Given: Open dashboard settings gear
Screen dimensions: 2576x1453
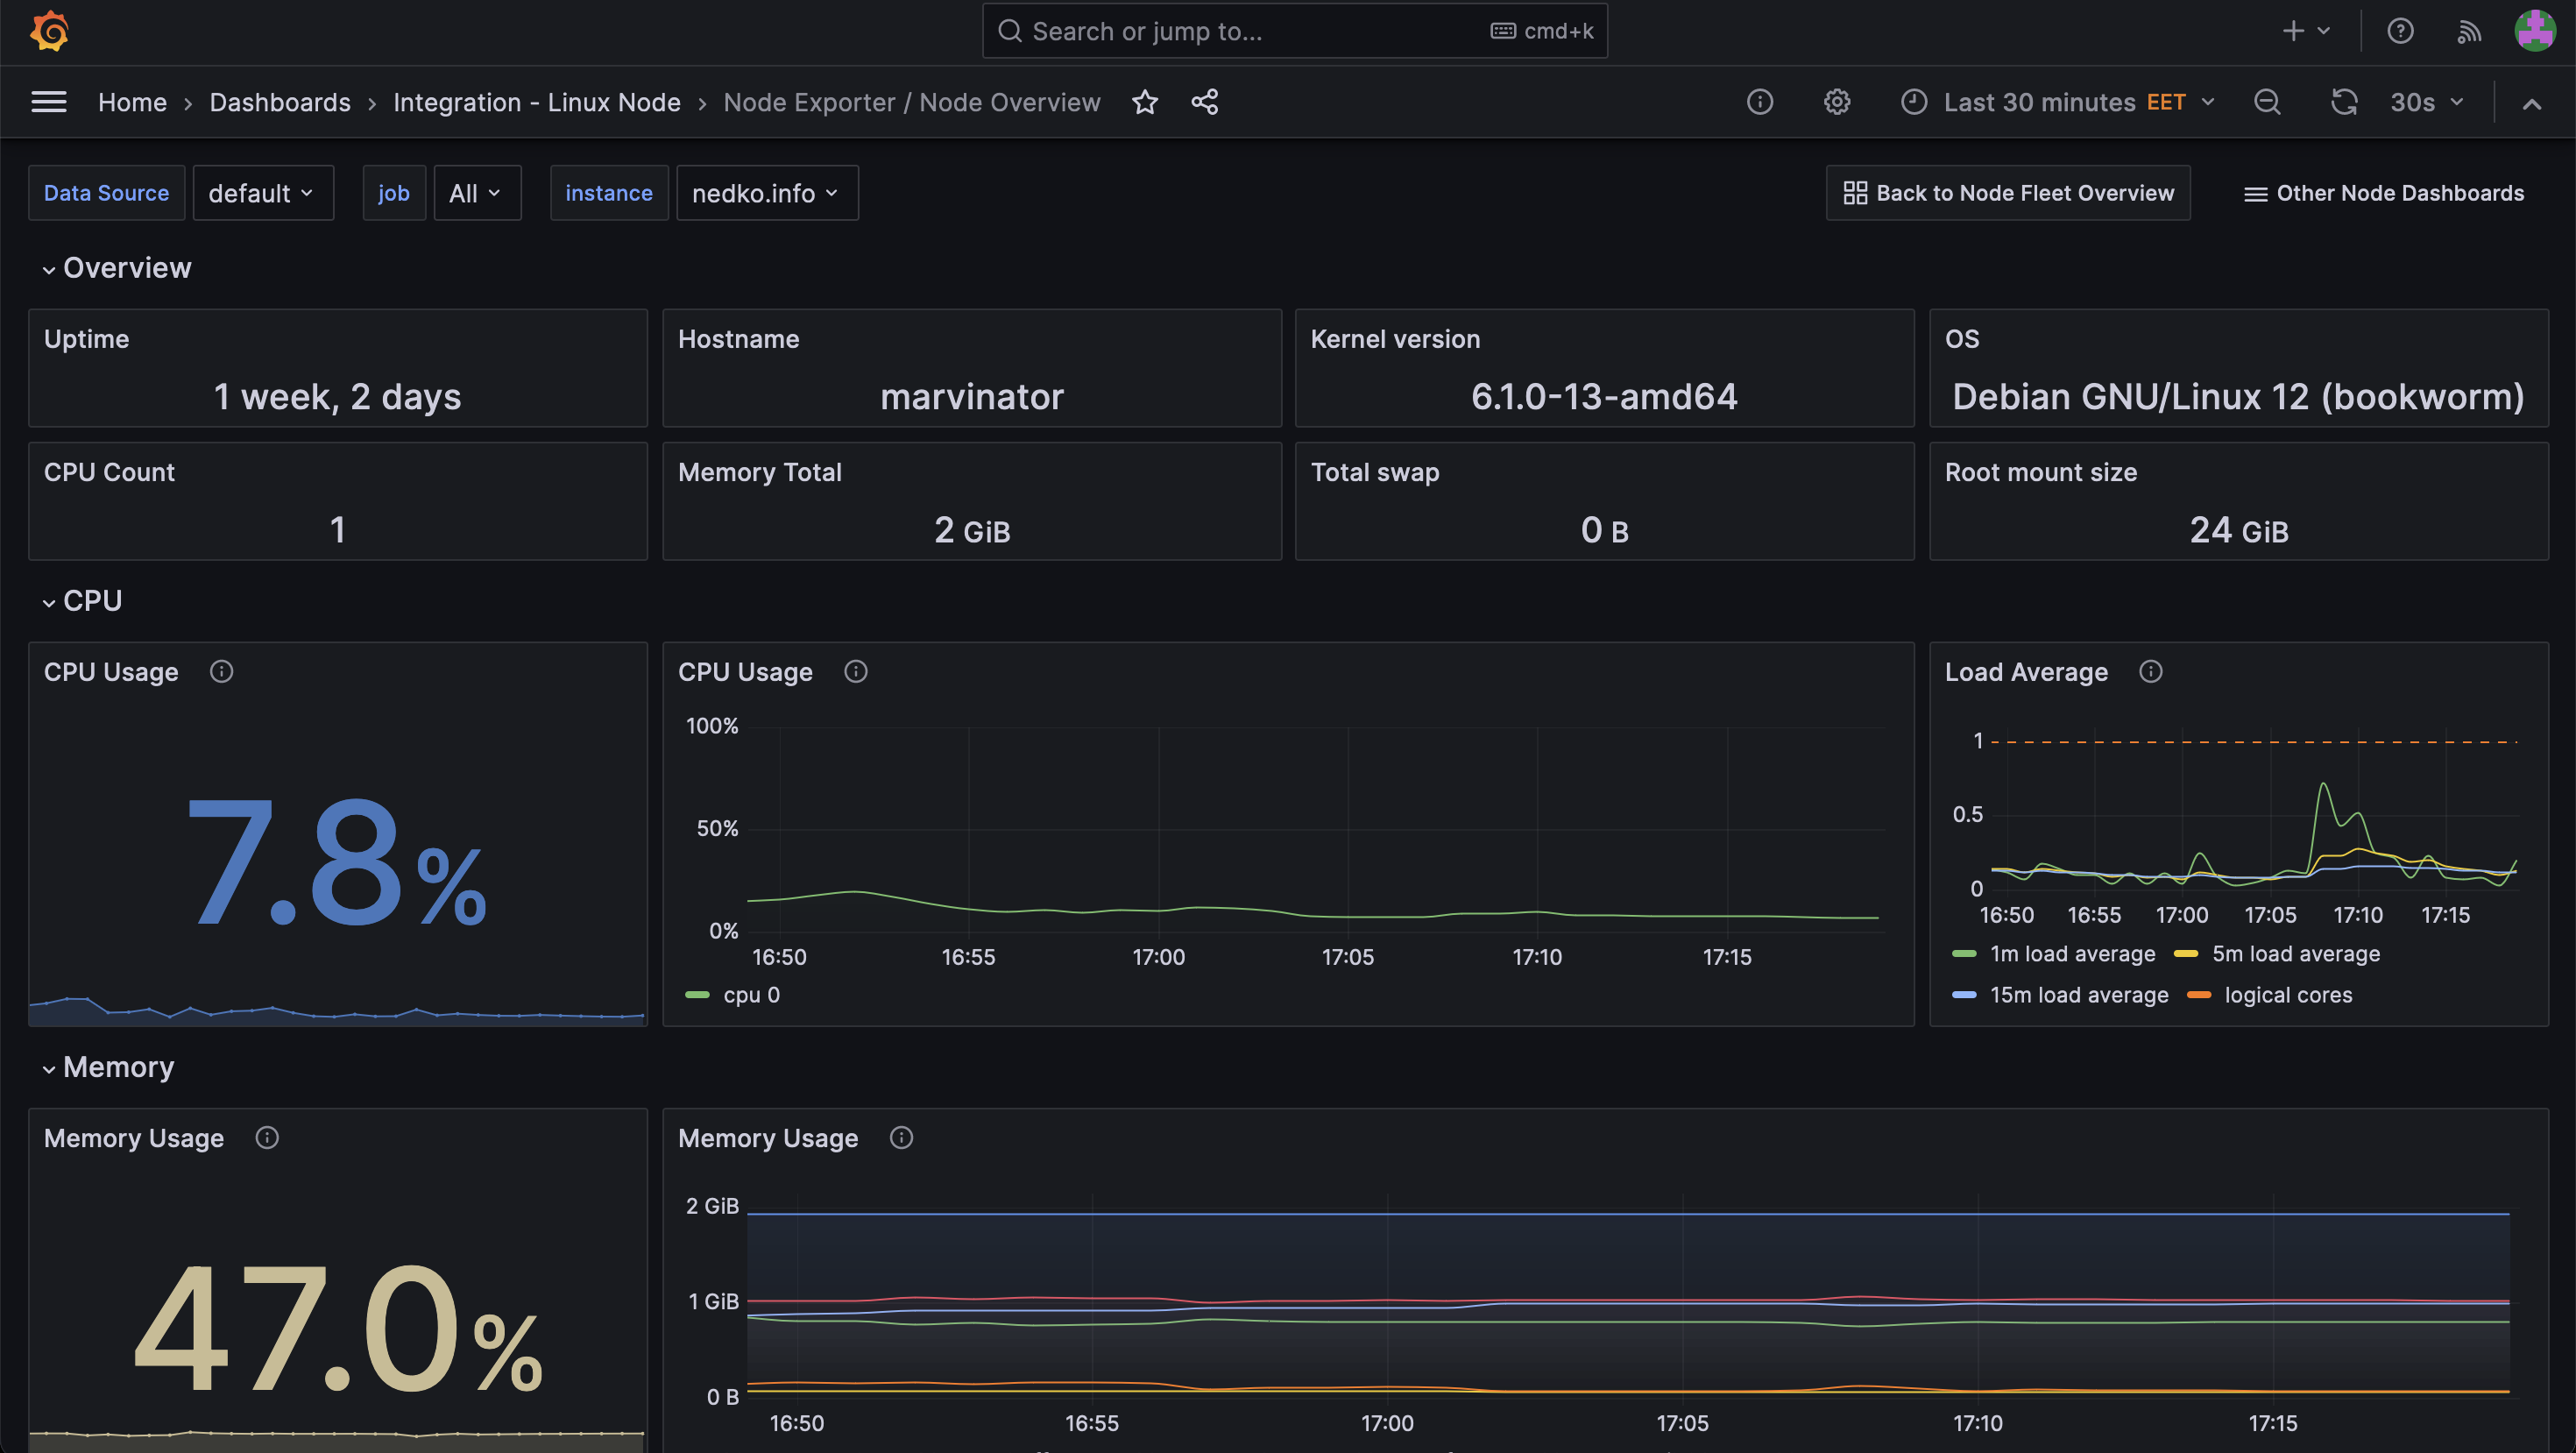Looking at the screenshot, I should click(x=1837, y=102).
